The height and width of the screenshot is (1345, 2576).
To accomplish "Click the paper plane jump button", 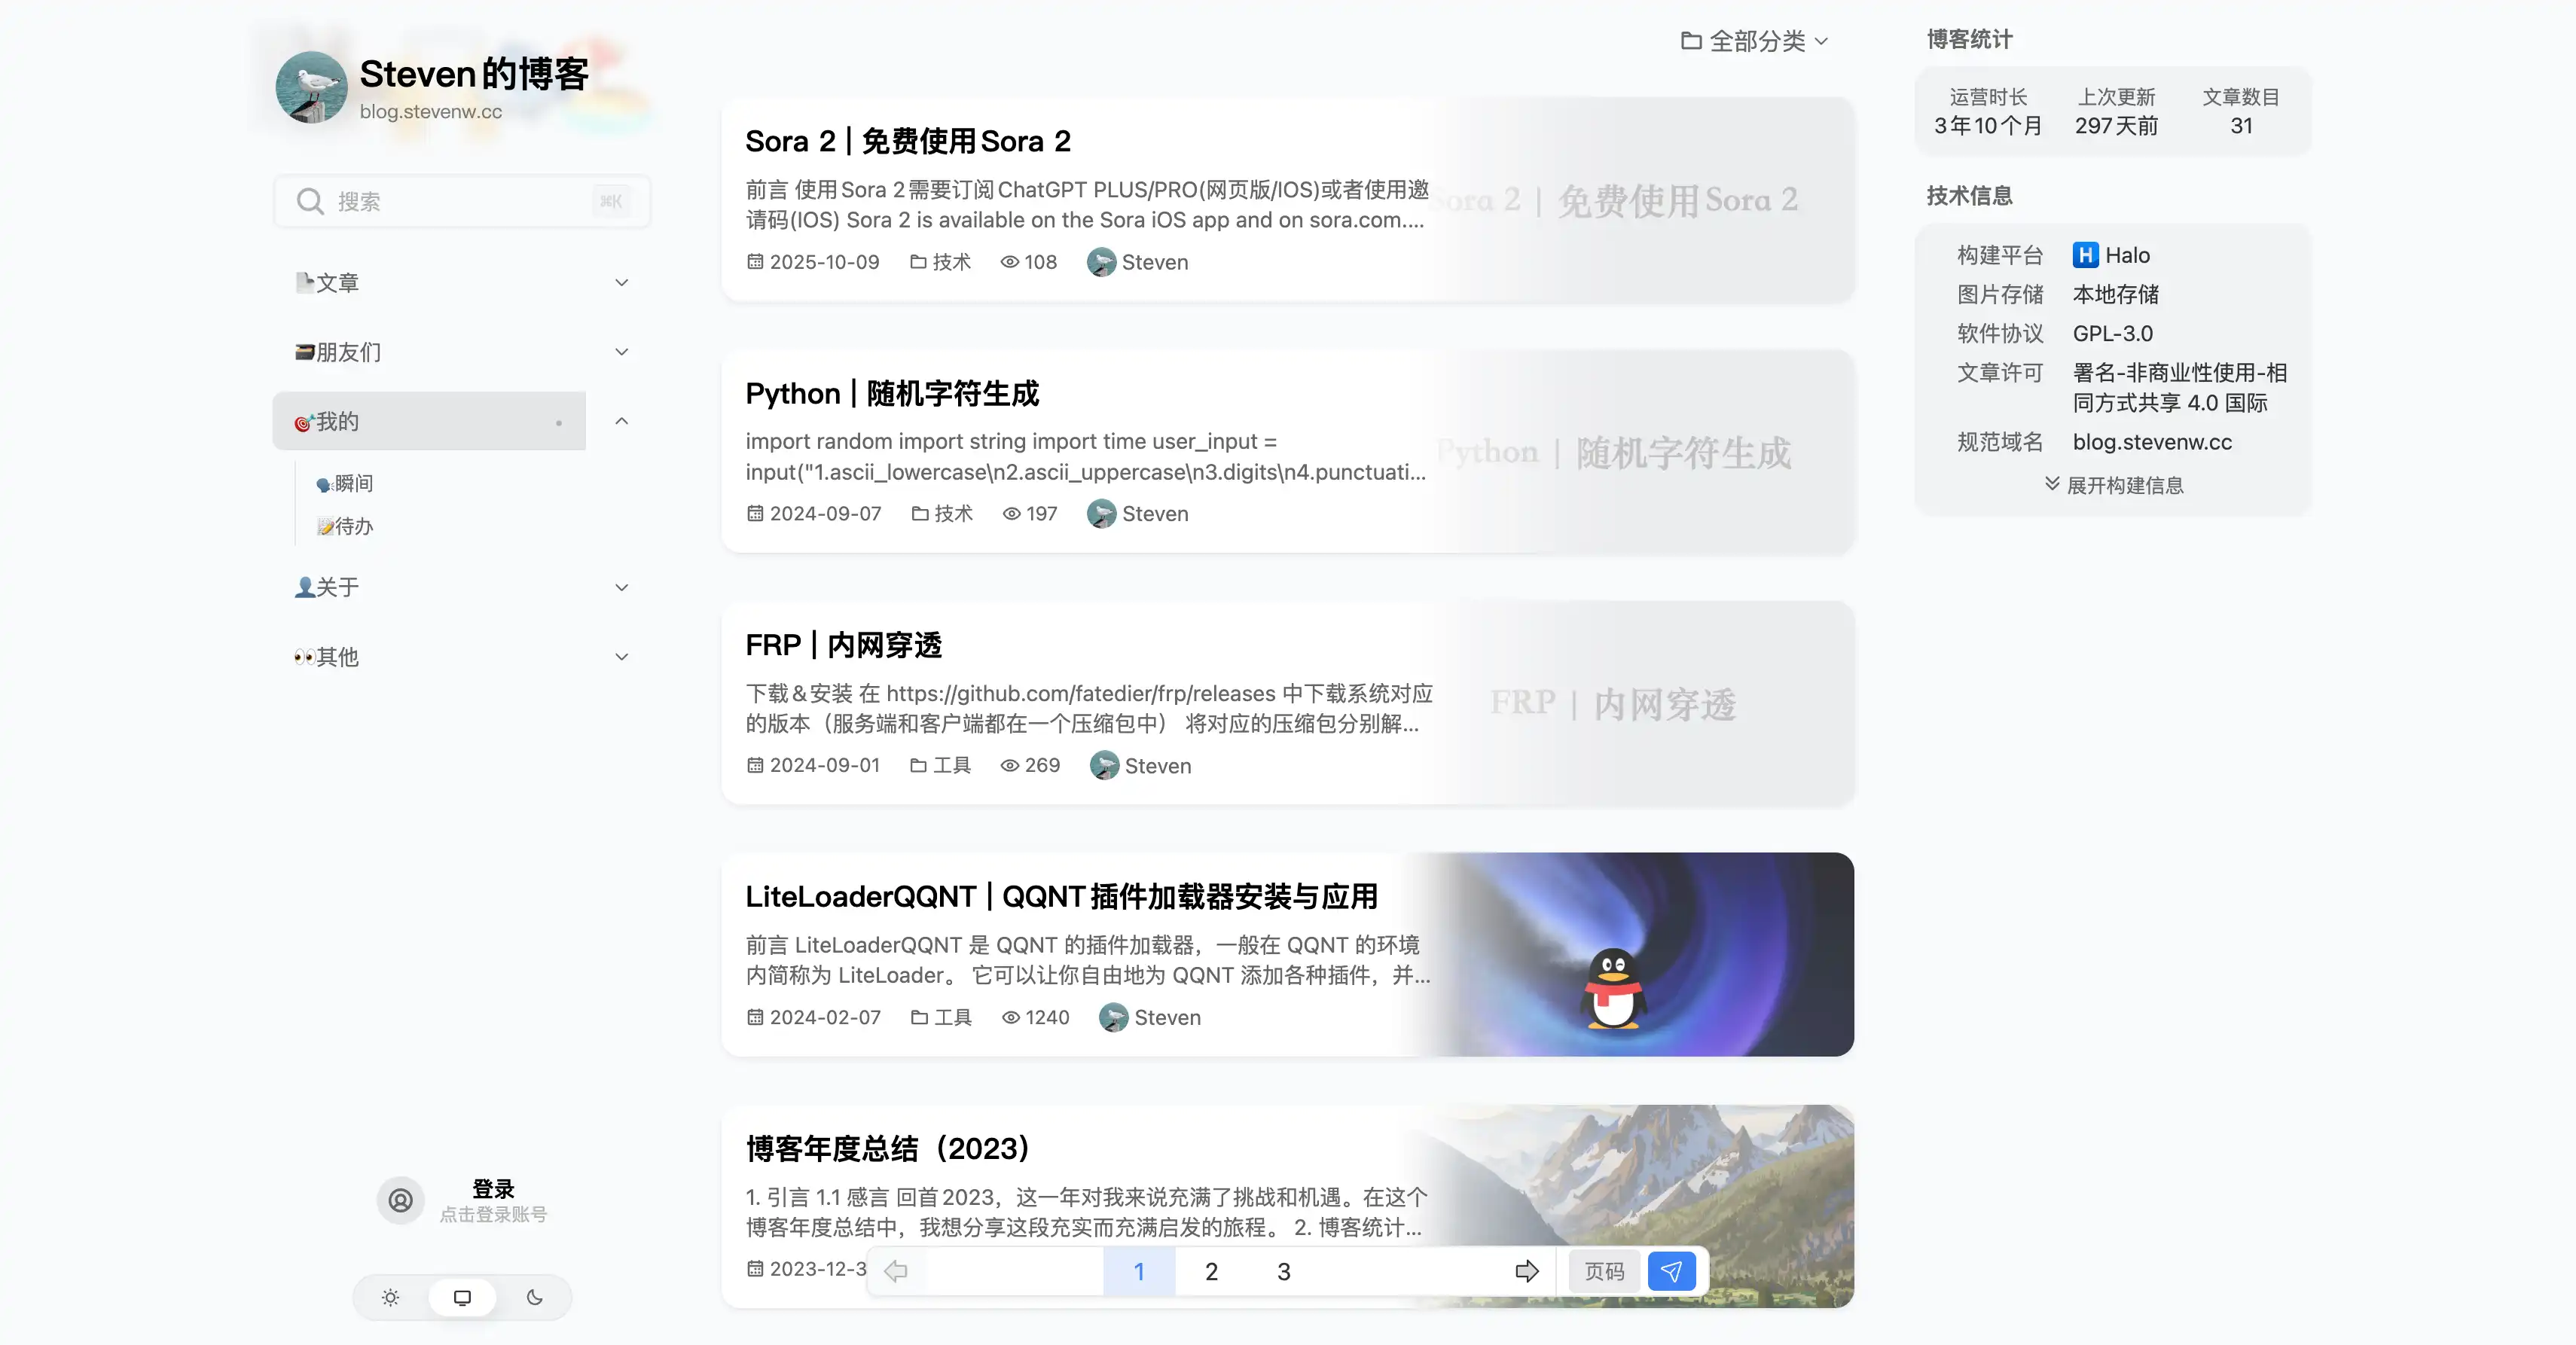I will (1671, 1271).
